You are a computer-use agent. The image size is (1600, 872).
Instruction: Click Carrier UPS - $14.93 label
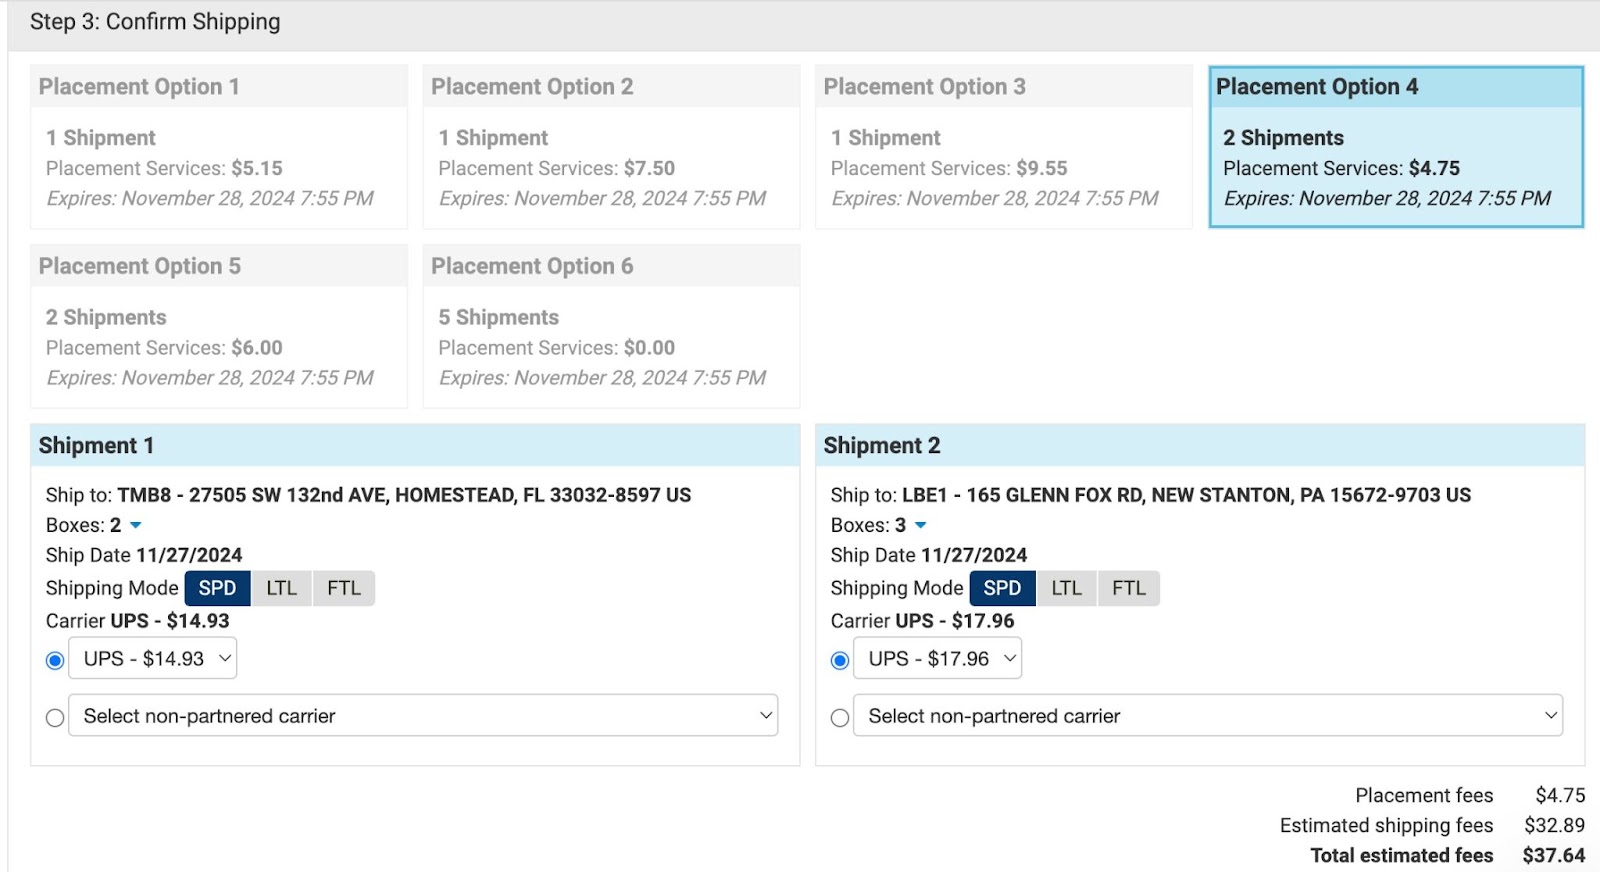coord(138,621)
